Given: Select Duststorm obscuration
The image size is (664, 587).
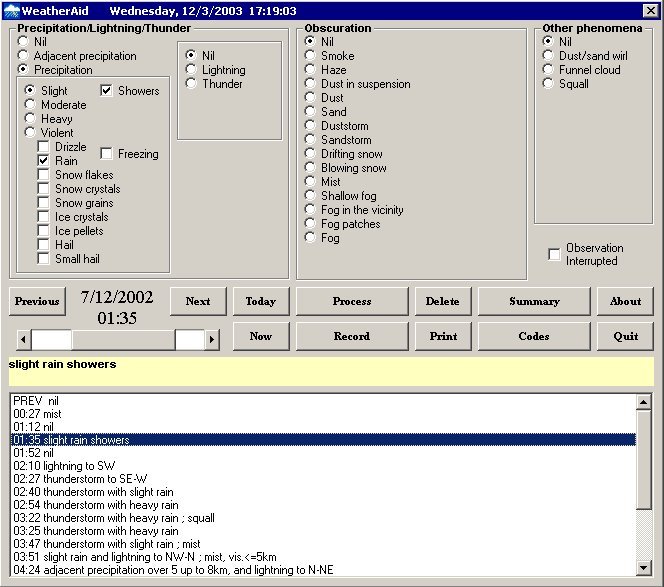Looking at the screenshot, I should coord(310,125).
